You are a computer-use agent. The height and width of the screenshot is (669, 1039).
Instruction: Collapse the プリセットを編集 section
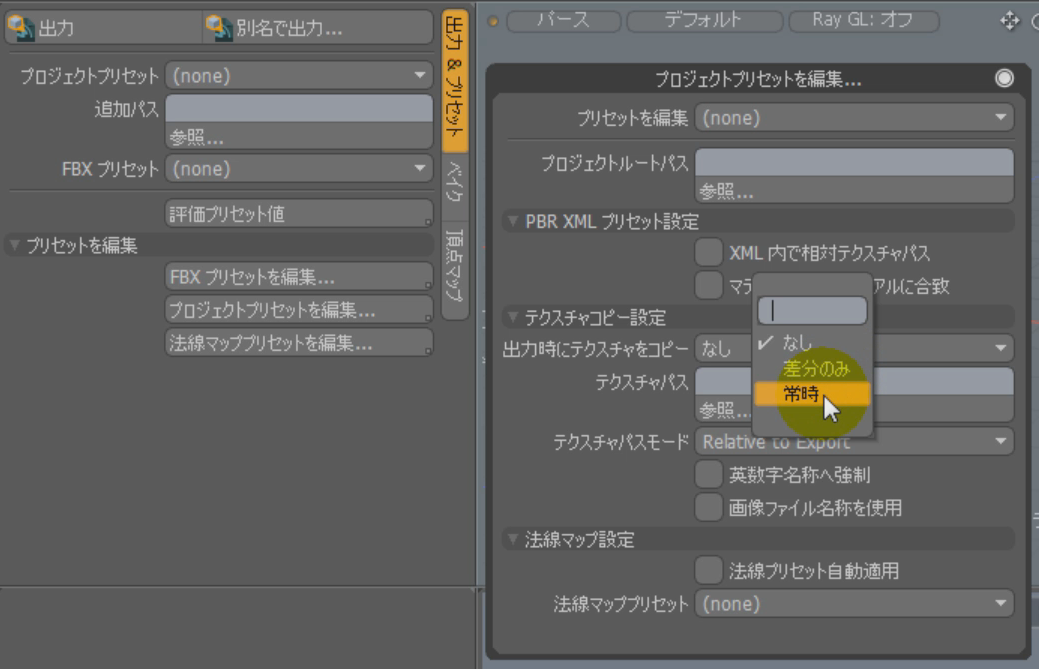[x=14, y=246]
